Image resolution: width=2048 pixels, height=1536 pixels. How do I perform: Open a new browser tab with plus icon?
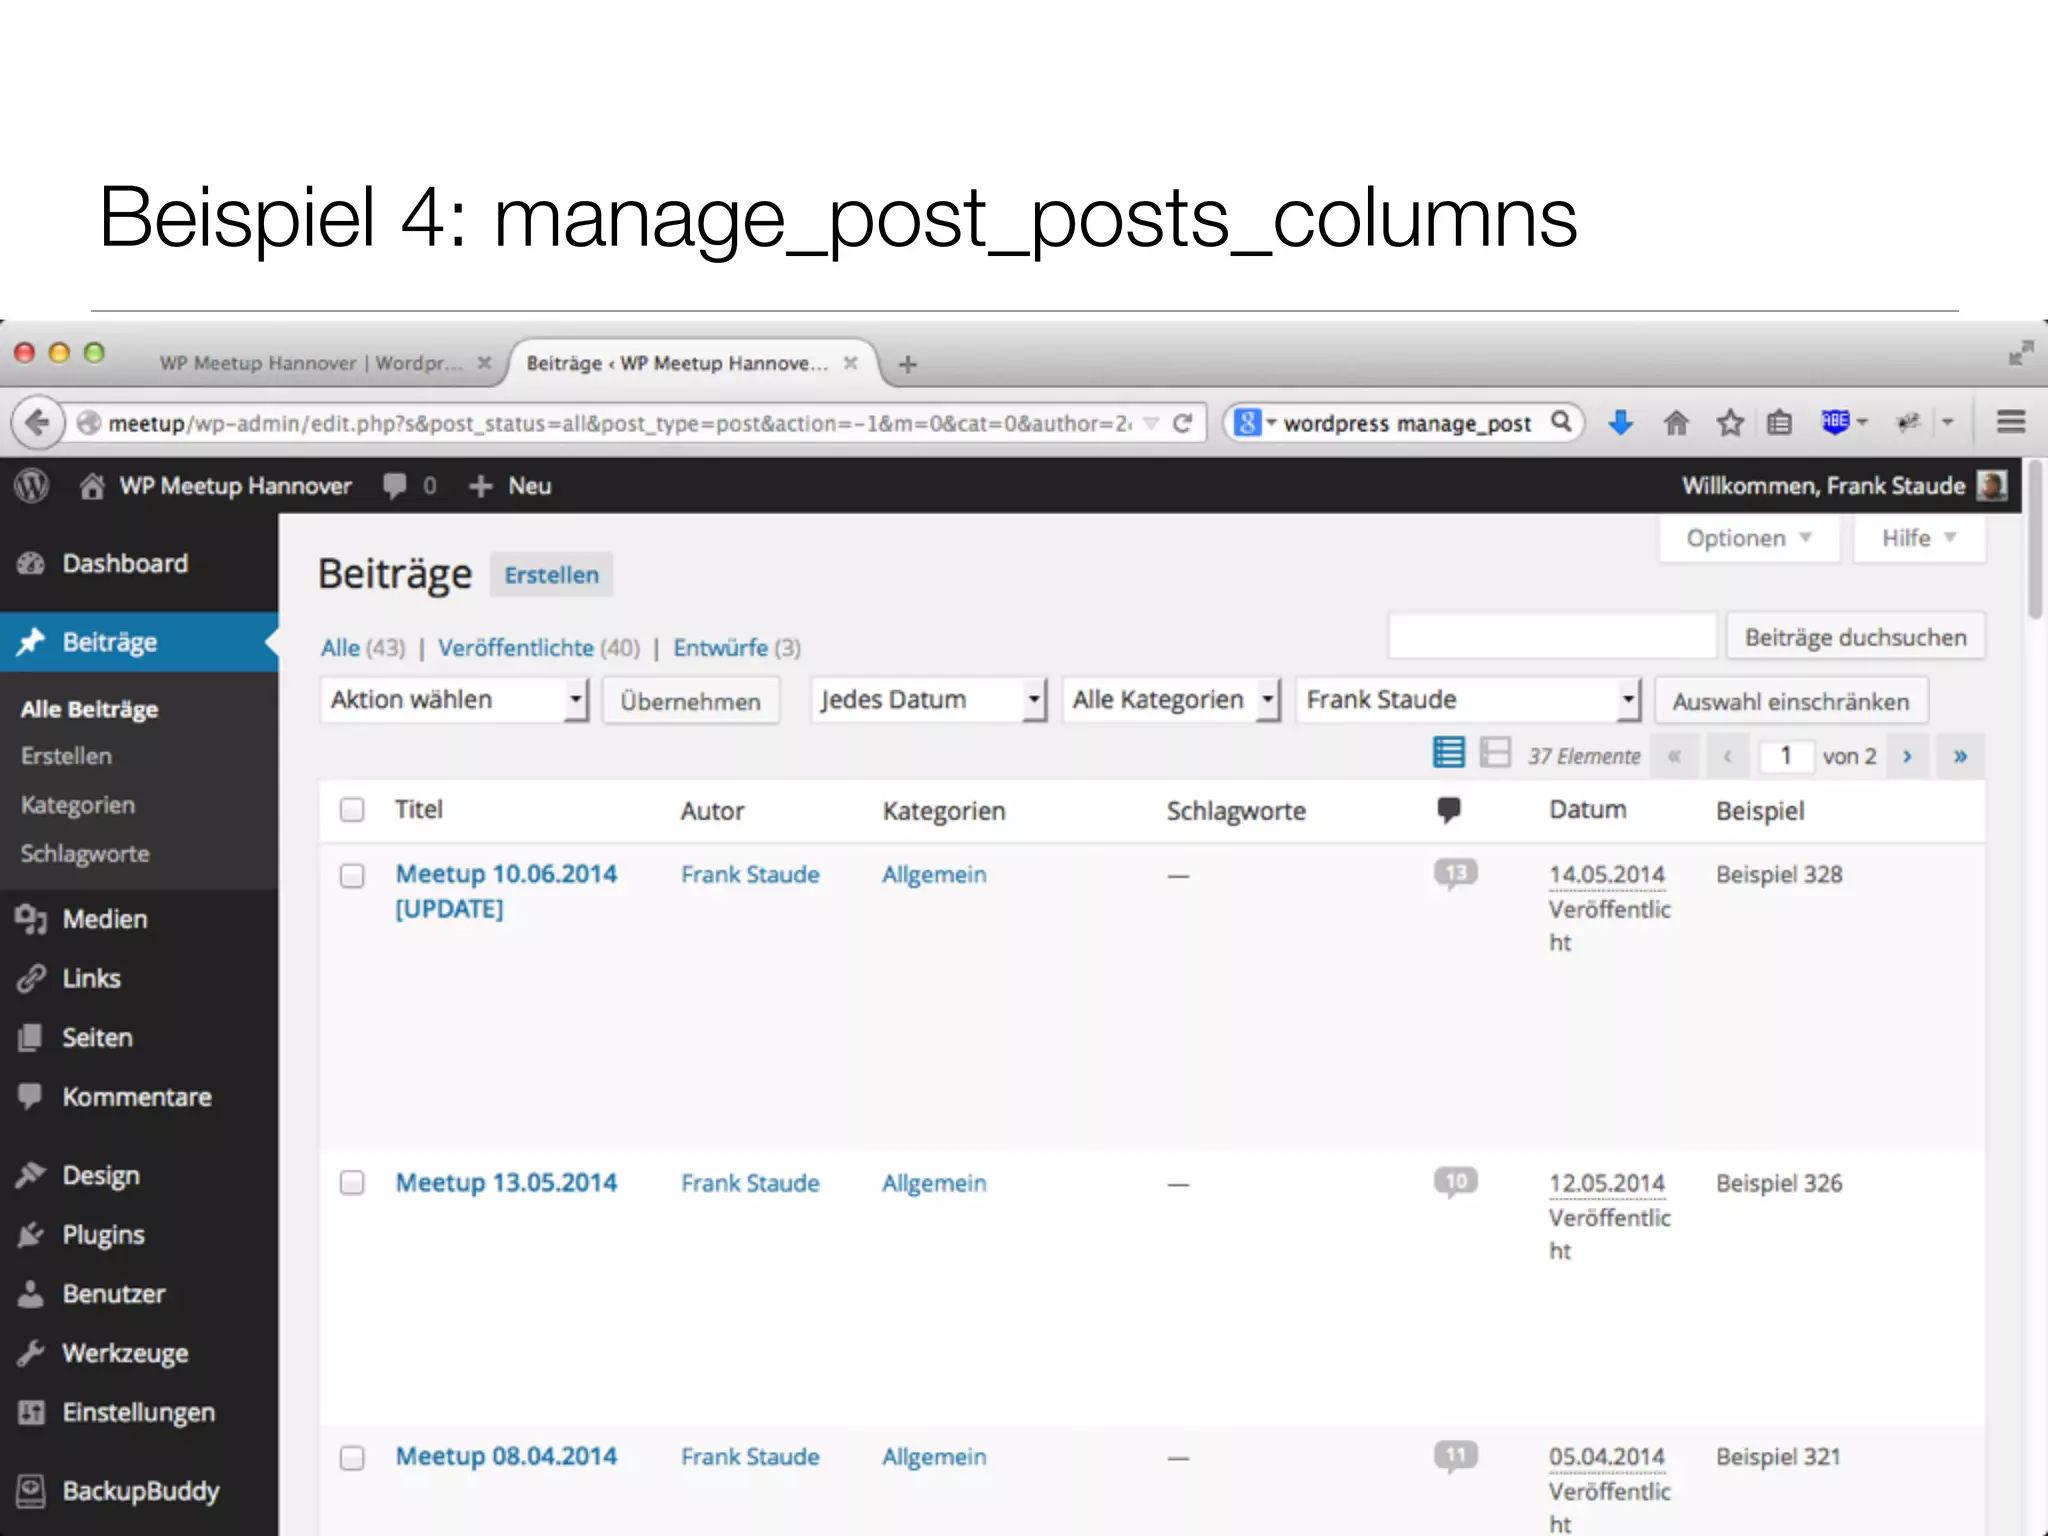click(x=908, y=364)
